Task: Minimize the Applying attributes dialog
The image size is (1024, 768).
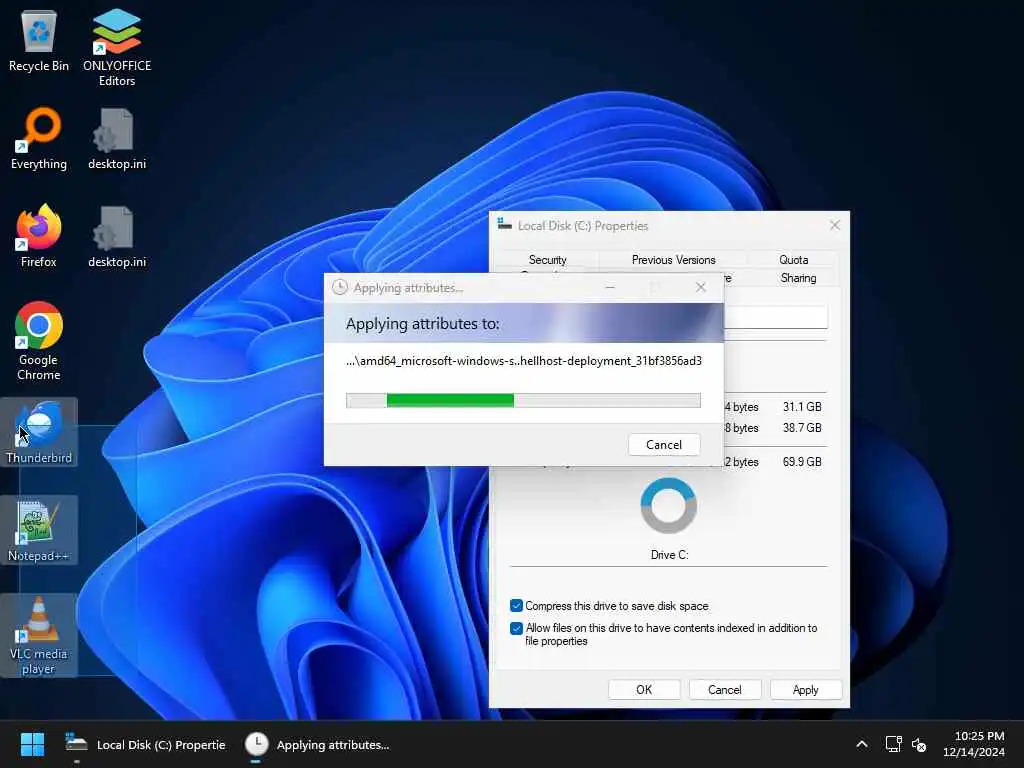Action: pos(610,287)
